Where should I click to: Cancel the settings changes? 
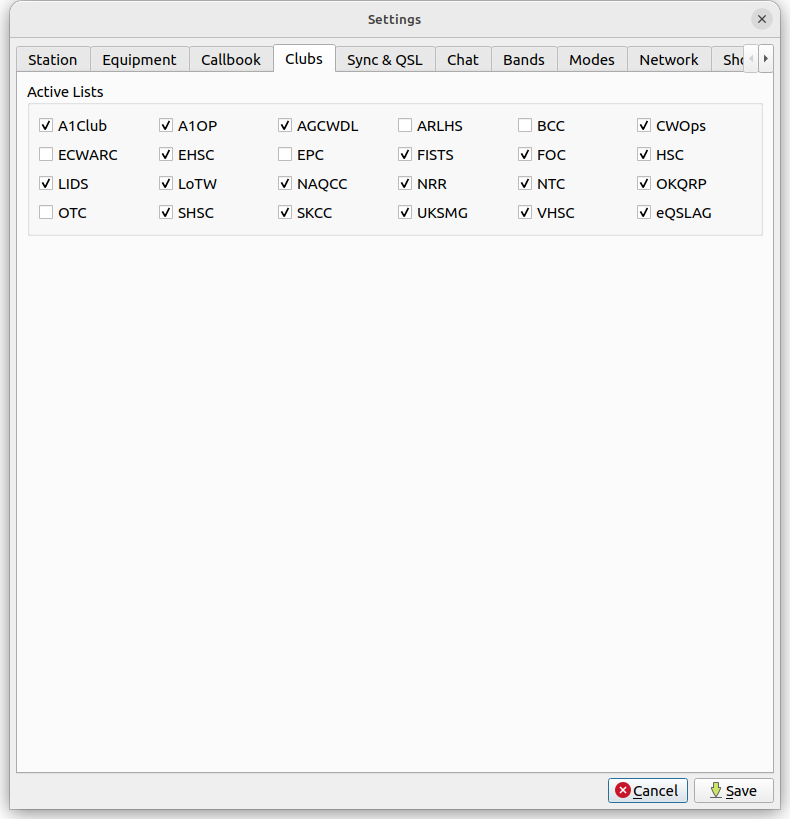[647, 790]
